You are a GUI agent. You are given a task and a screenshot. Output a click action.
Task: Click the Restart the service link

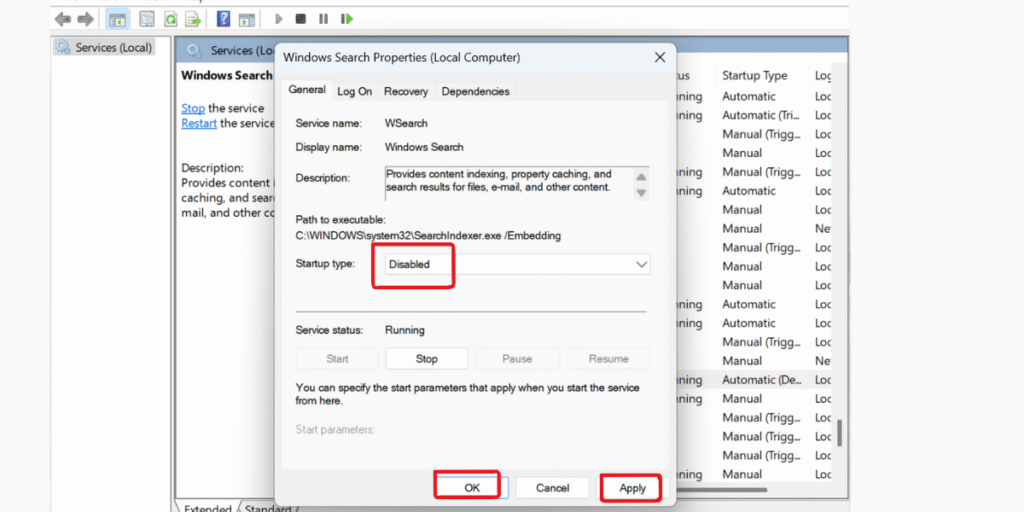(199, 123)
